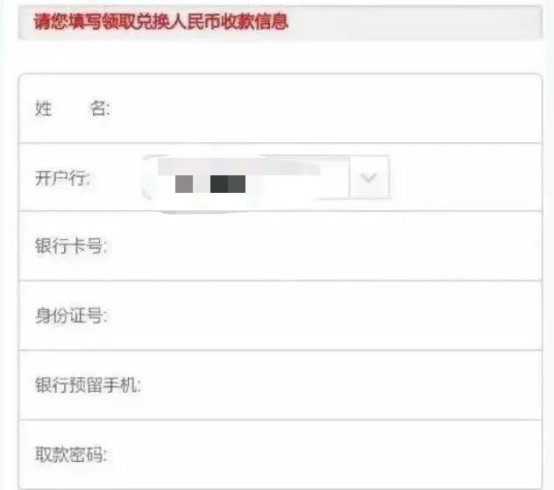The width and height of the screenshot is (554, 490).
Task: Click the 身份证号 label text
Action: coord(71,315)
